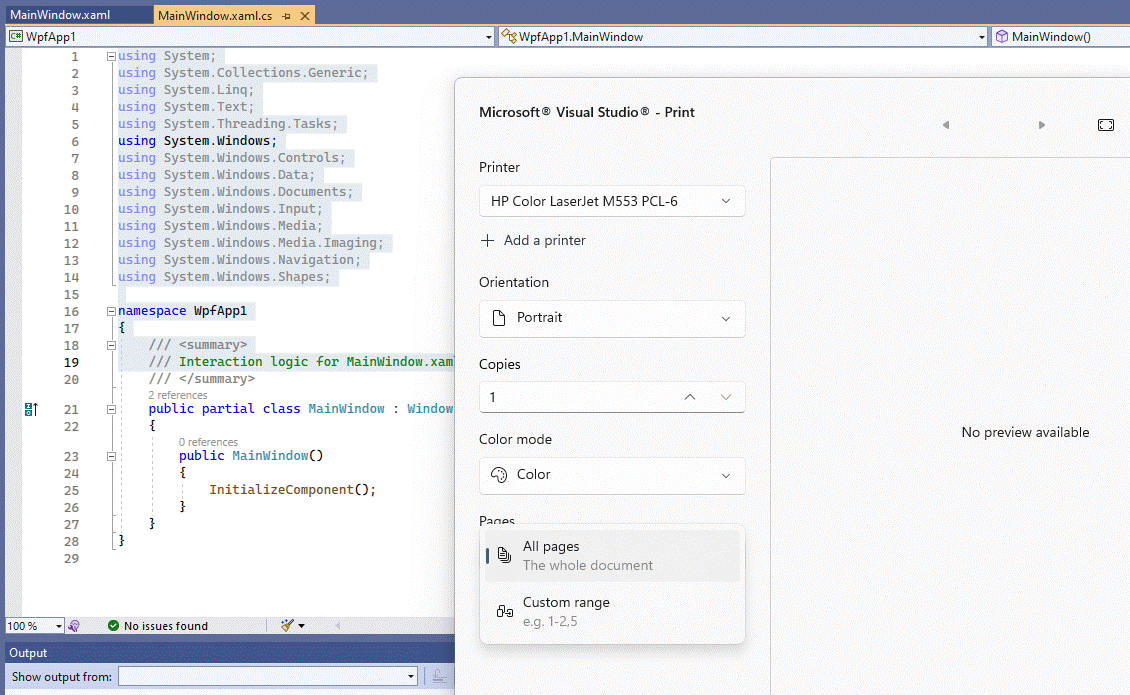Click the inheritance margin icon at line 21

(x=31, y=410)
